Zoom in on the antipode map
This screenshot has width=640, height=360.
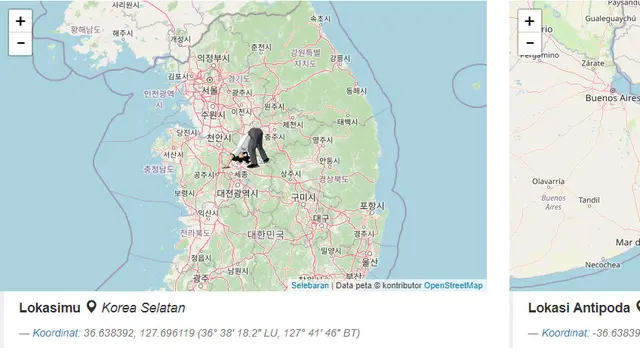point(529,21)
